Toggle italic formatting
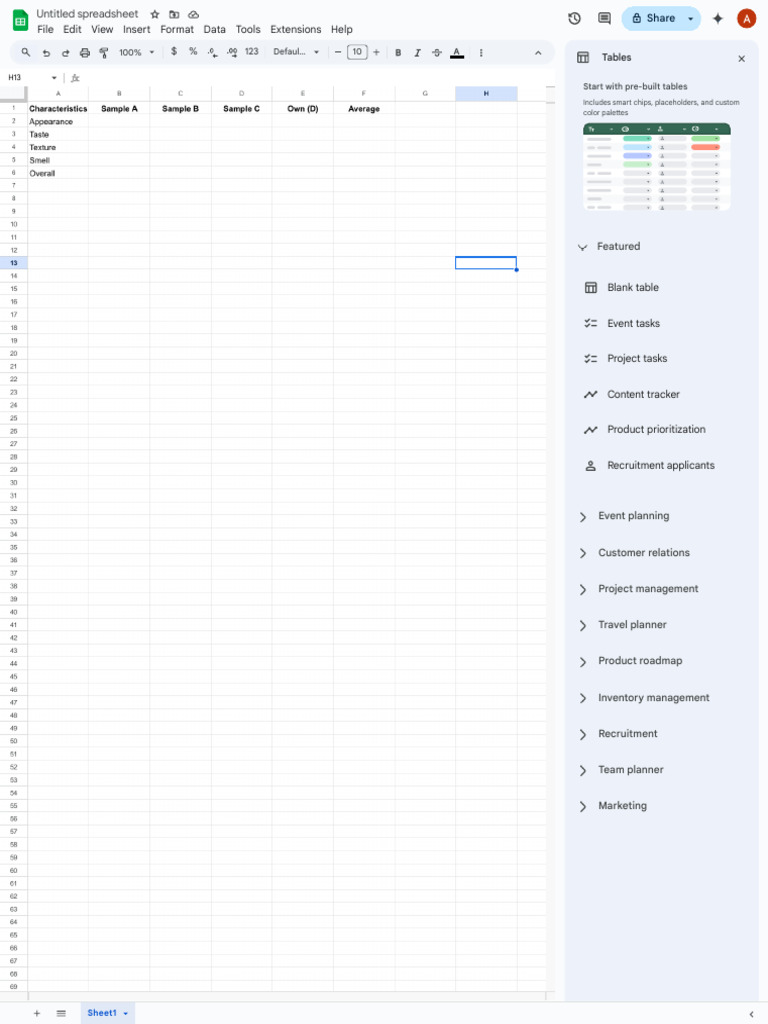 (x=417, y=53)
